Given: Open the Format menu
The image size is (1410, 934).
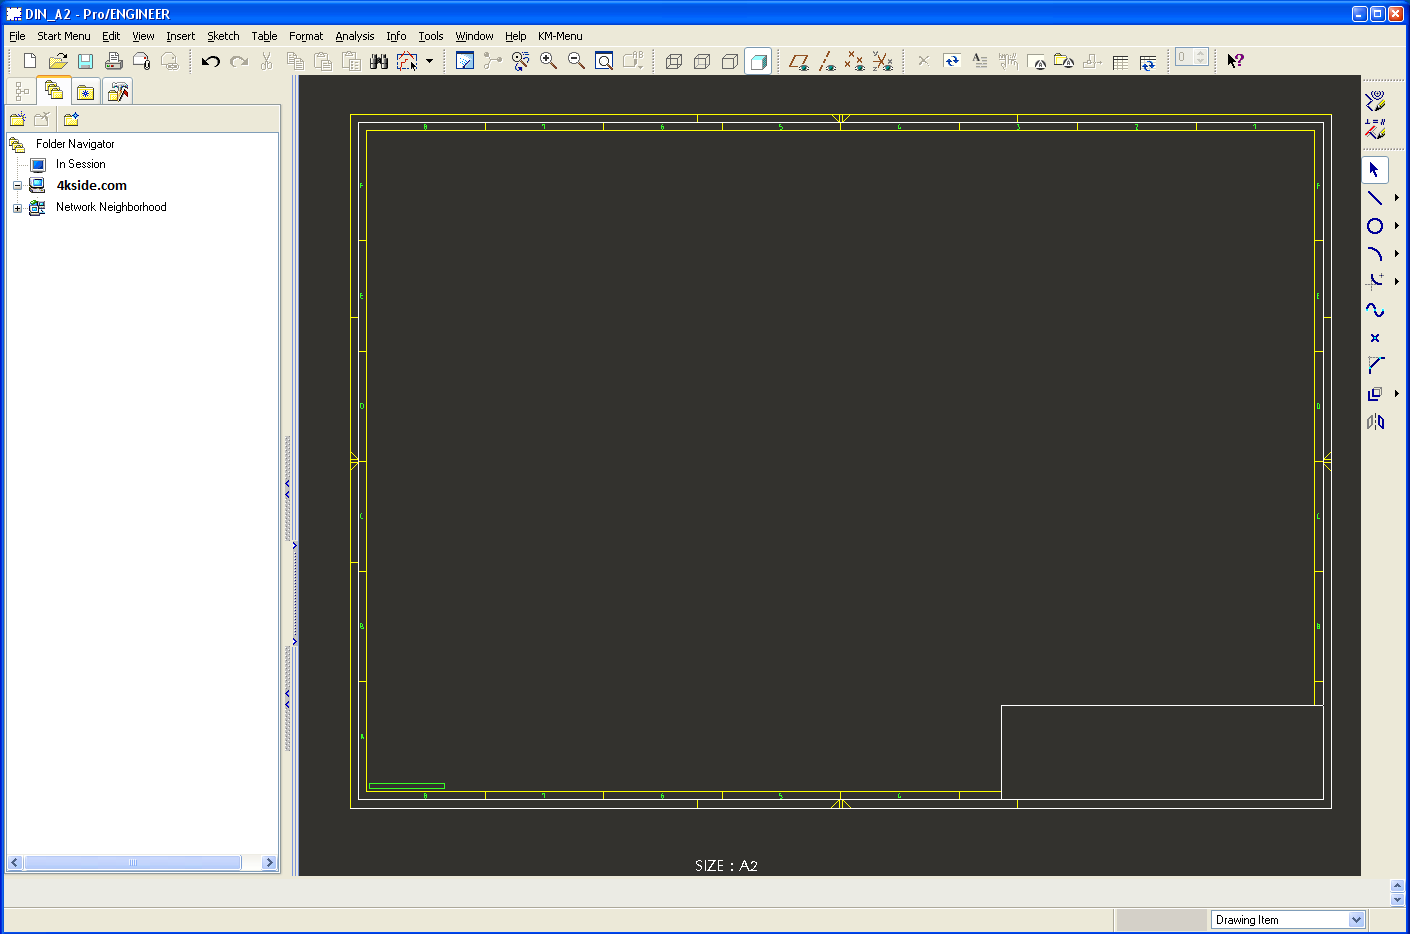Looking at the screenshot, I should 306,36.
